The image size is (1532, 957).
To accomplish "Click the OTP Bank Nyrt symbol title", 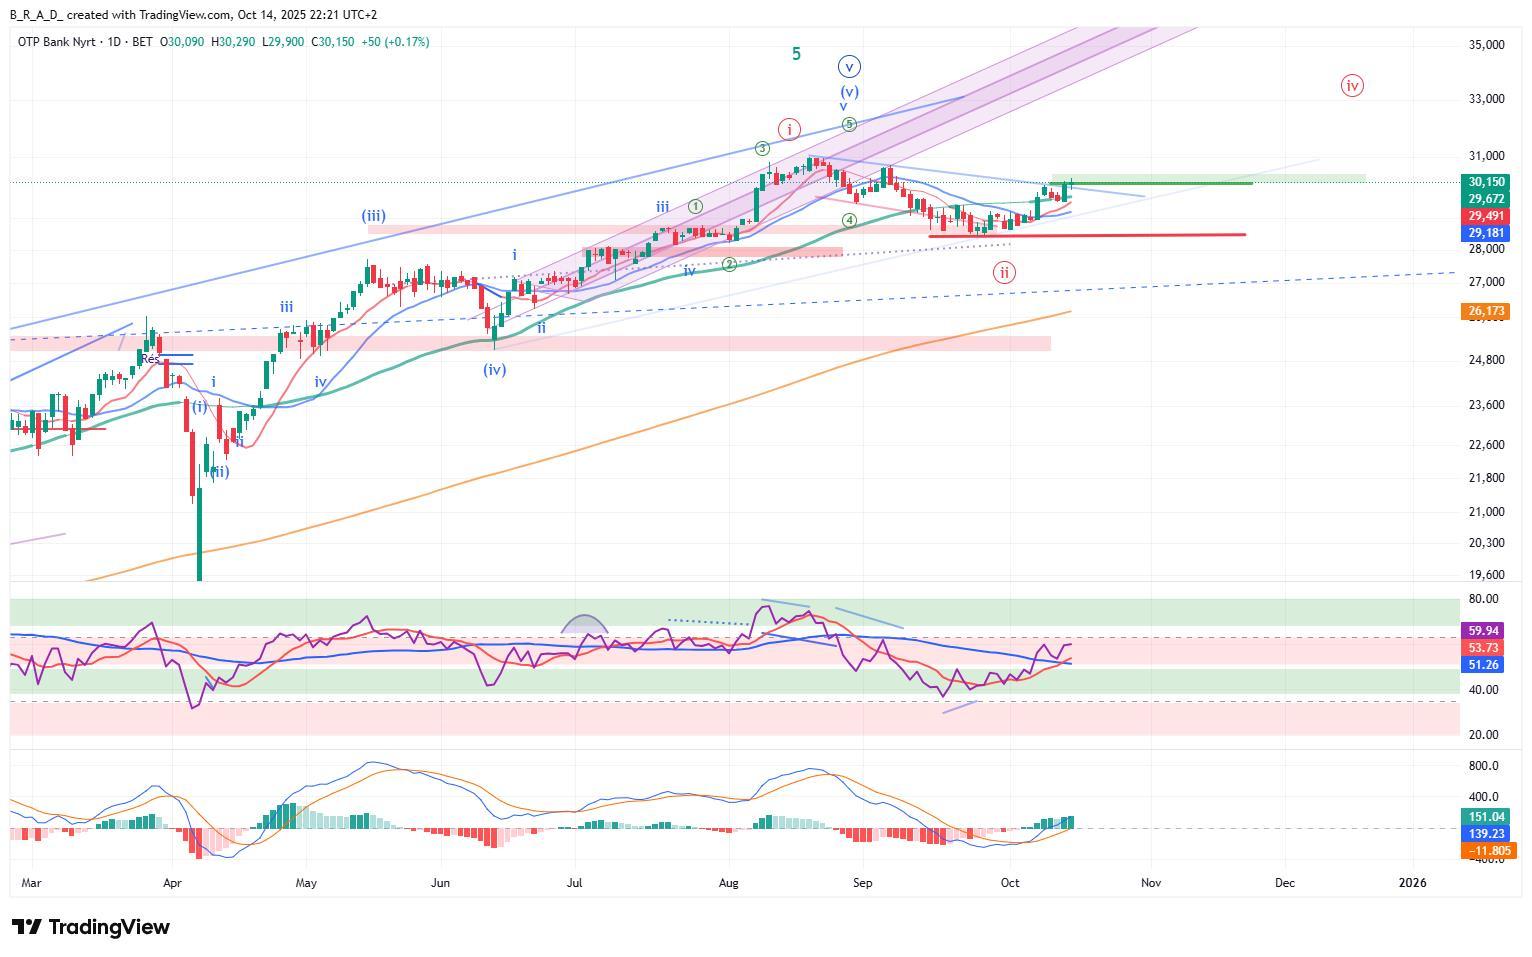I will (62, 42).
